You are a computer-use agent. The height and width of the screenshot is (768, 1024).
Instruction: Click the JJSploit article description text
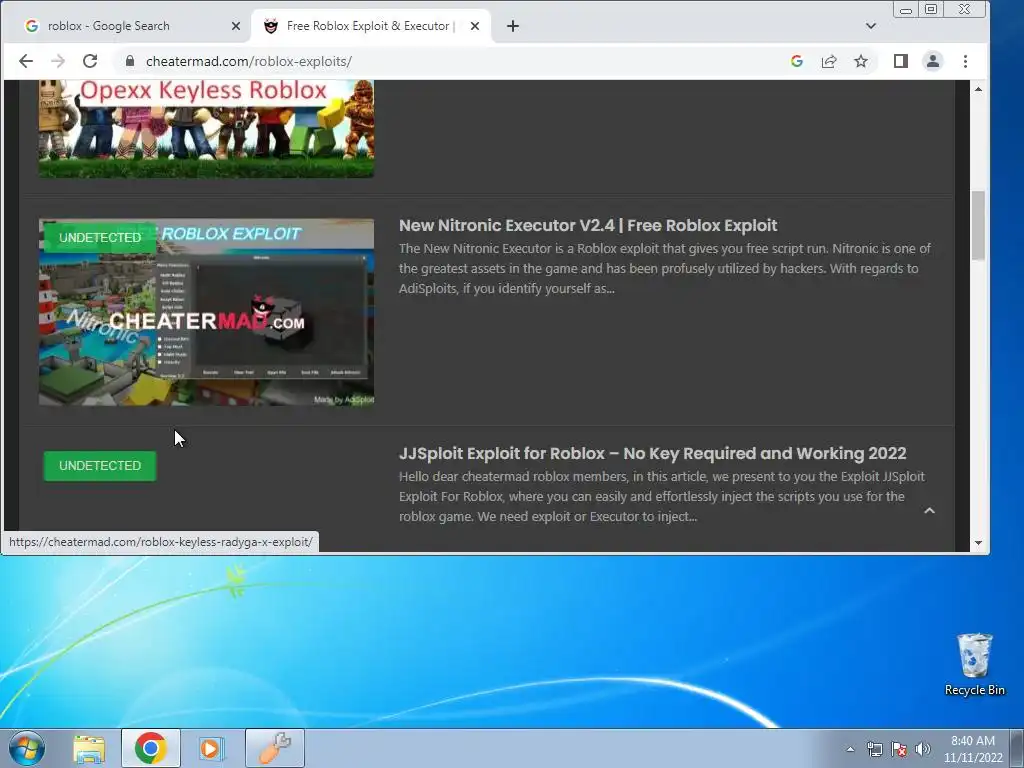(662, 496)
